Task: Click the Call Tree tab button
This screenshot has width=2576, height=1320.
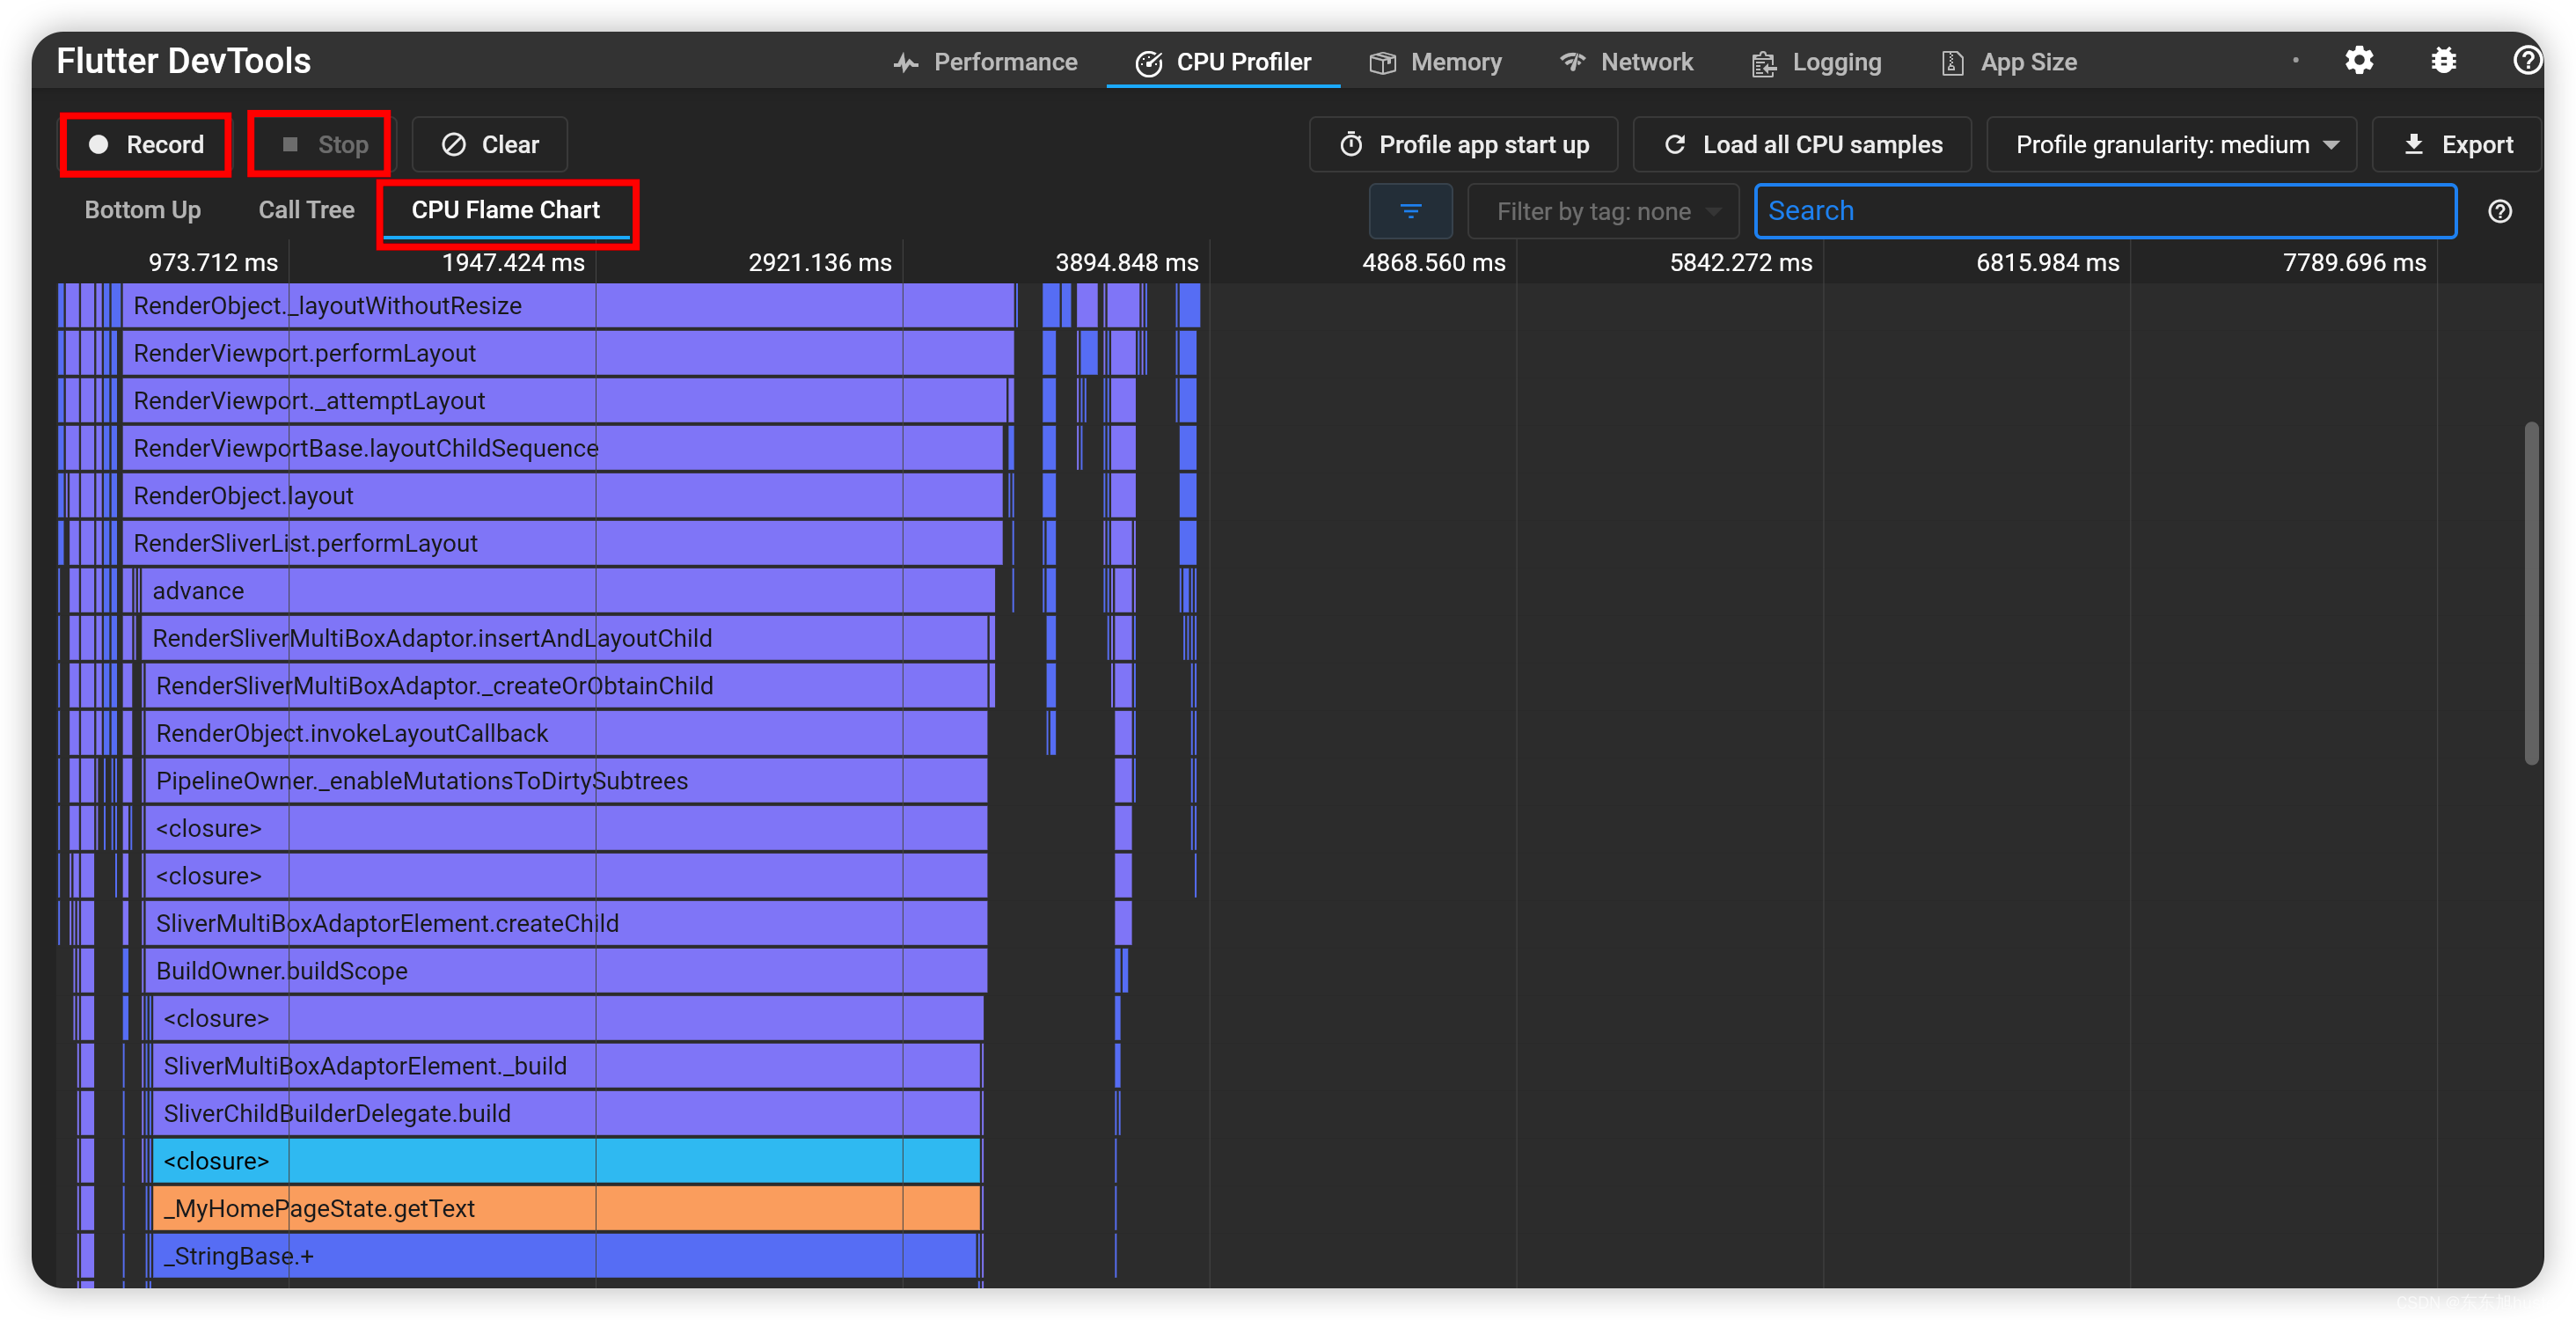Action: point(306,209)
